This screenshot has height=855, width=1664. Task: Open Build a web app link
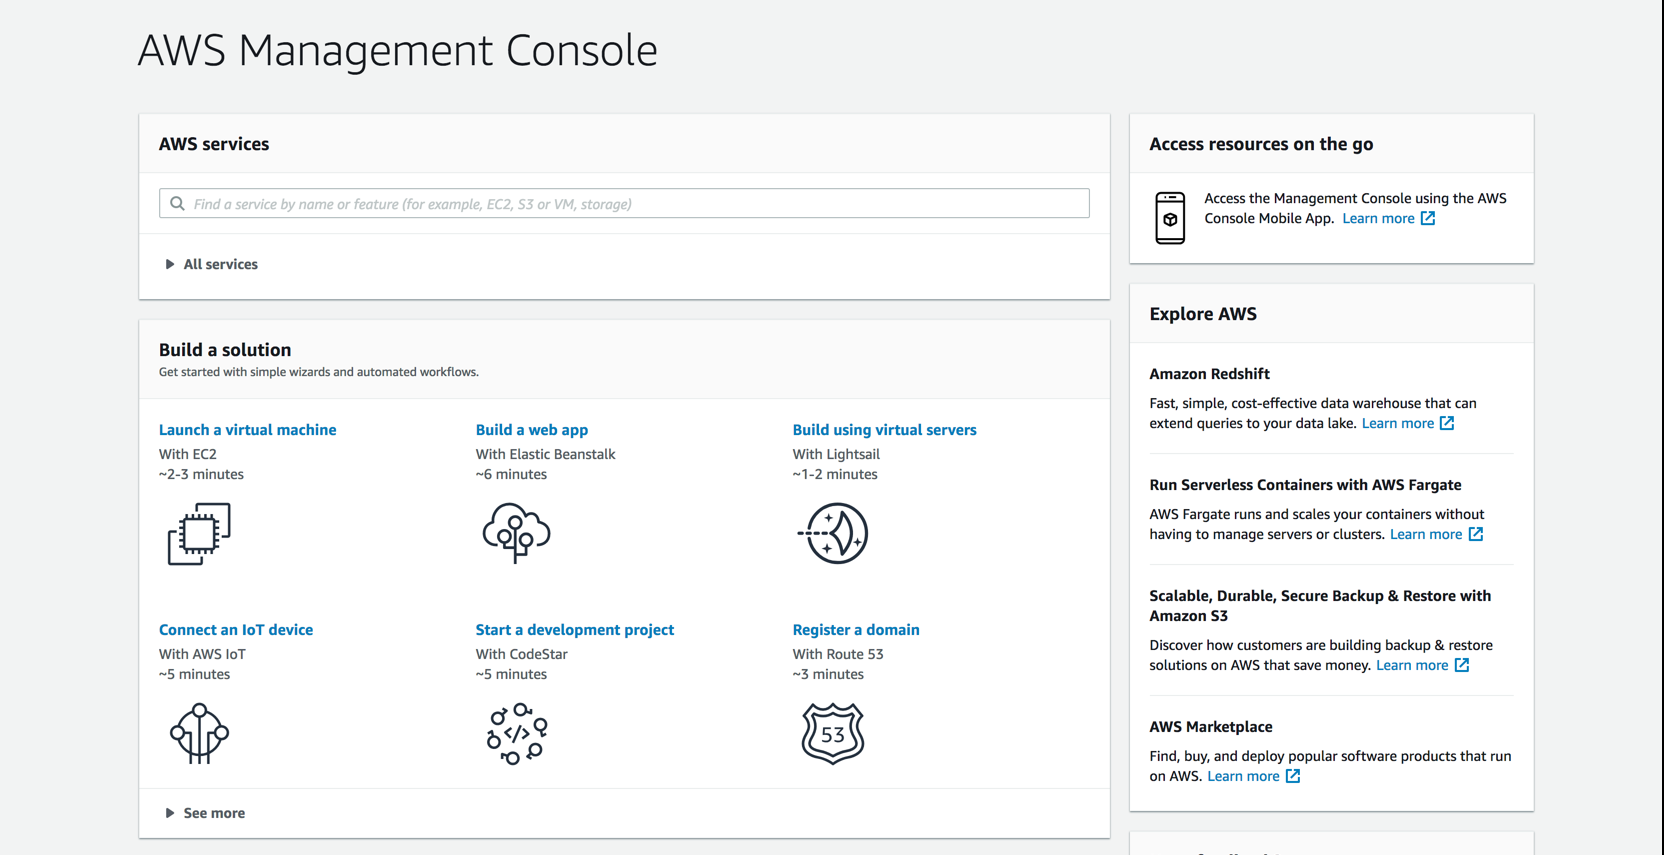[x=532, y=430]
